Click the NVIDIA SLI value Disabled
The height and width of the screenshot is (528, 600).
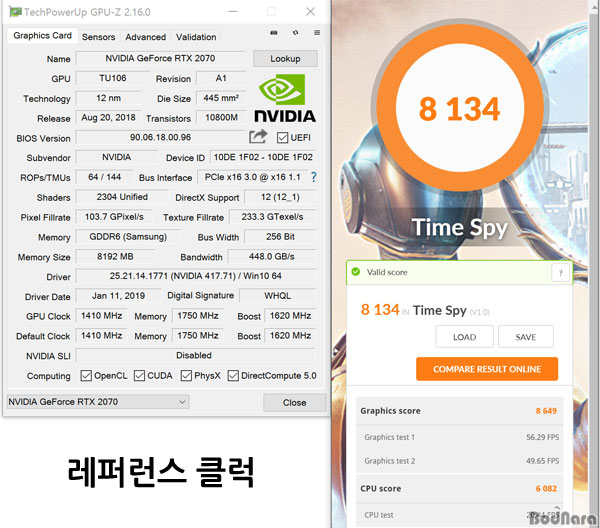[x=196, y=355]
